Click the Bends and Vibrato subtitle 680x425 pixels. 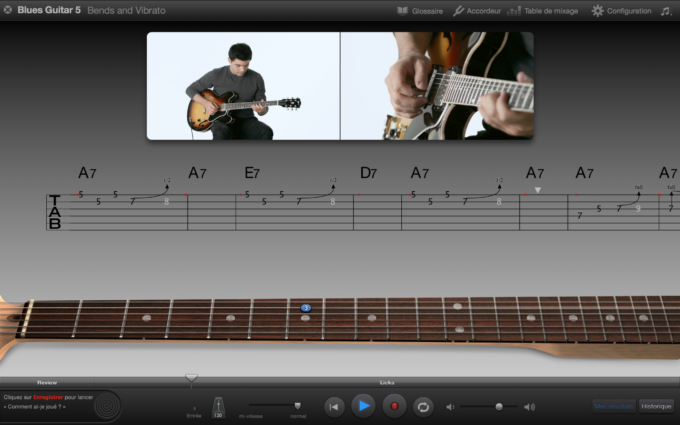pos(126,10)
